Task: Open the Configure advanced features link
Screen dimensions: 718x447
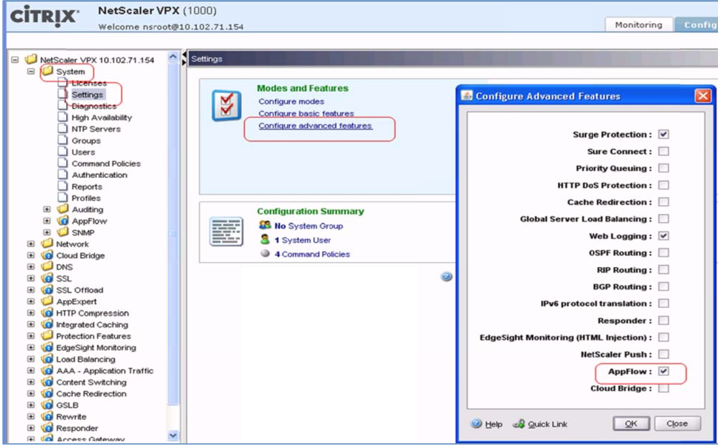Action: [x=315, y=125]
